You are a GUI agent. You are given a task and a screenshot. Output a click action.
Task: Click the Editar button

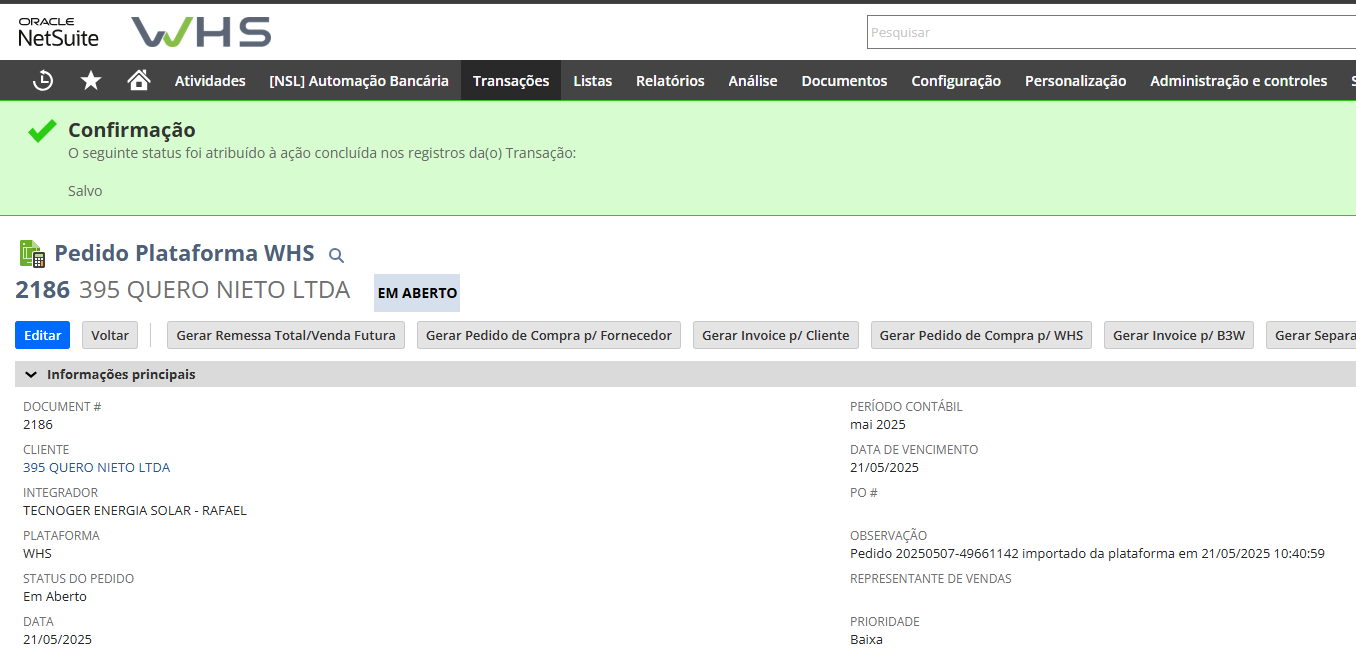[42, 335]
